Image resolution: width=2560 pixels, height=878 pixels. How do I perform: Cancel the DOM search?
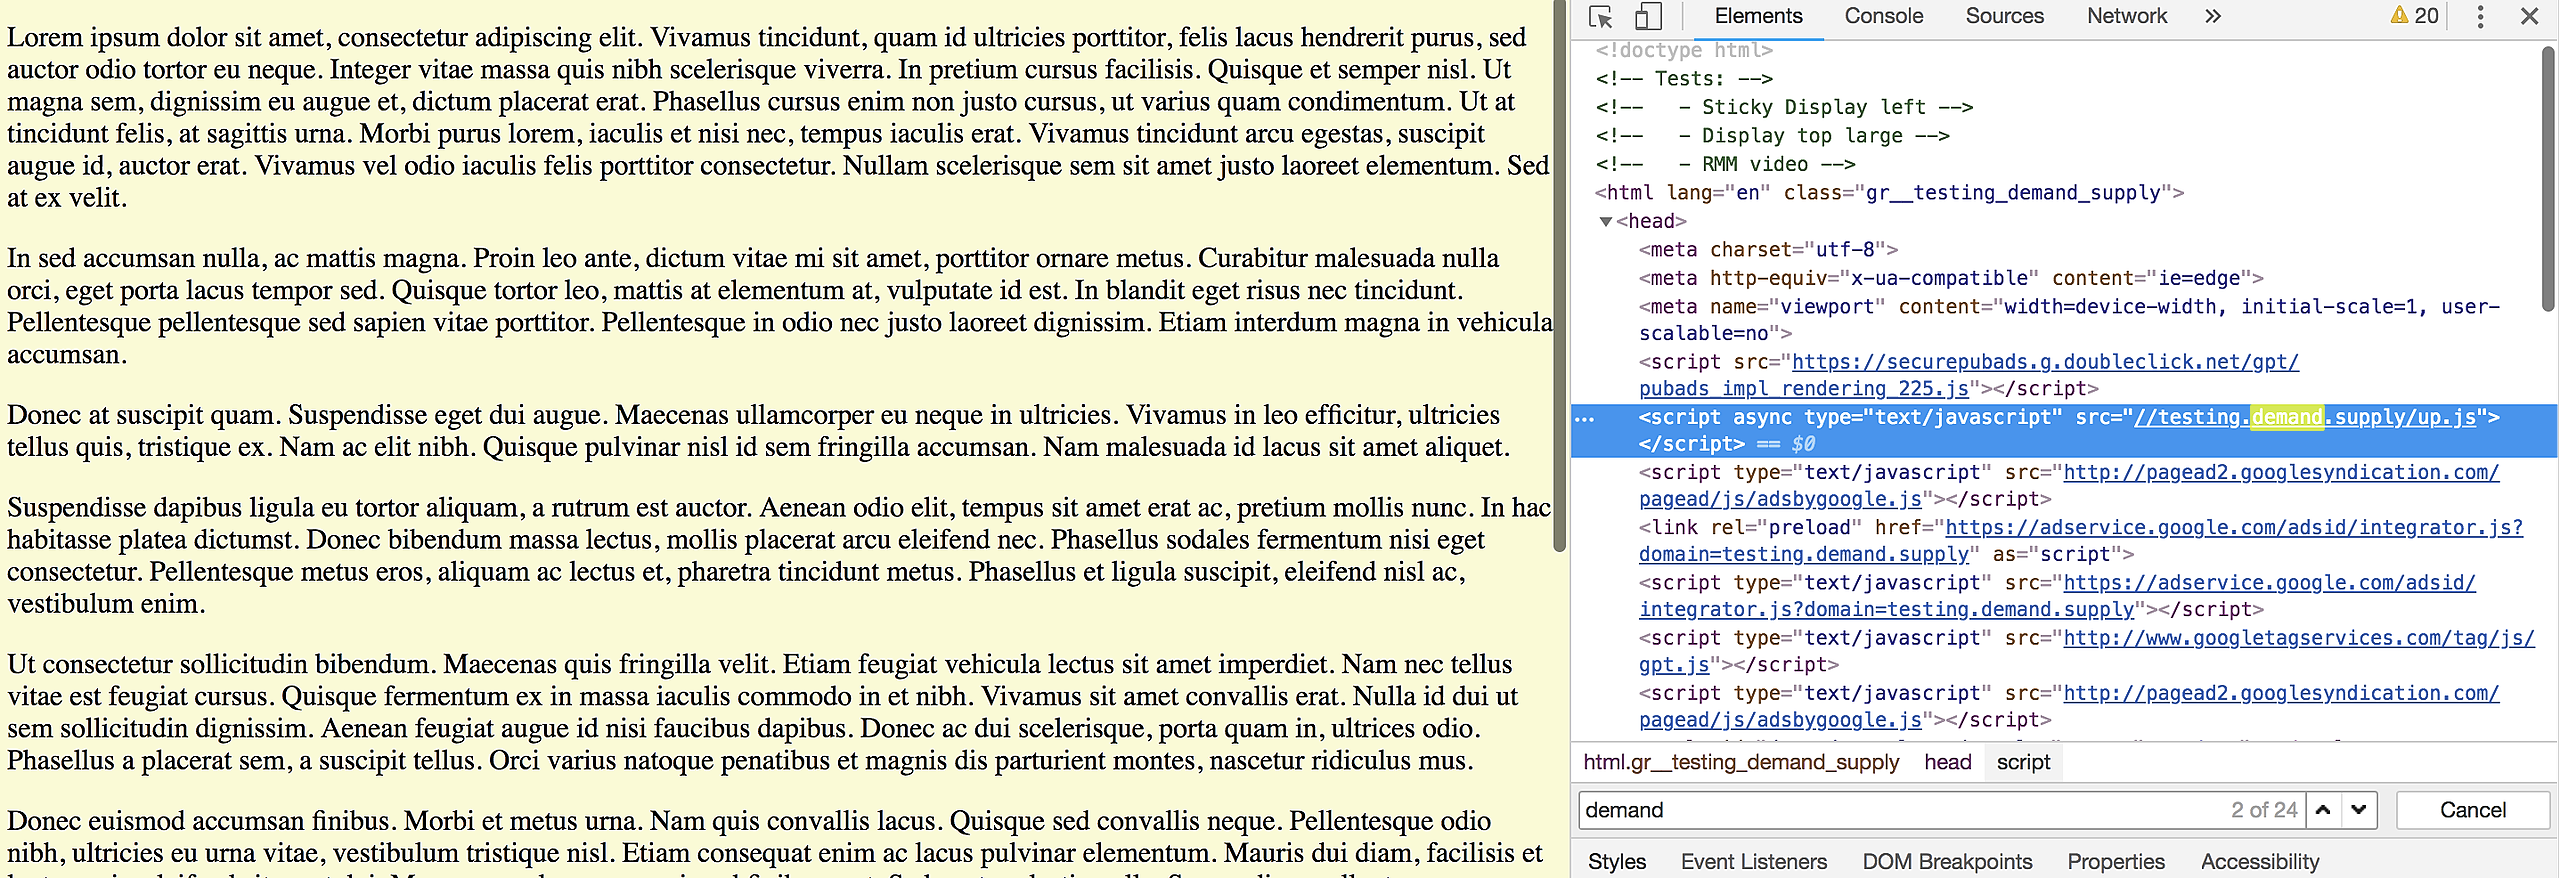[2473, 810]
